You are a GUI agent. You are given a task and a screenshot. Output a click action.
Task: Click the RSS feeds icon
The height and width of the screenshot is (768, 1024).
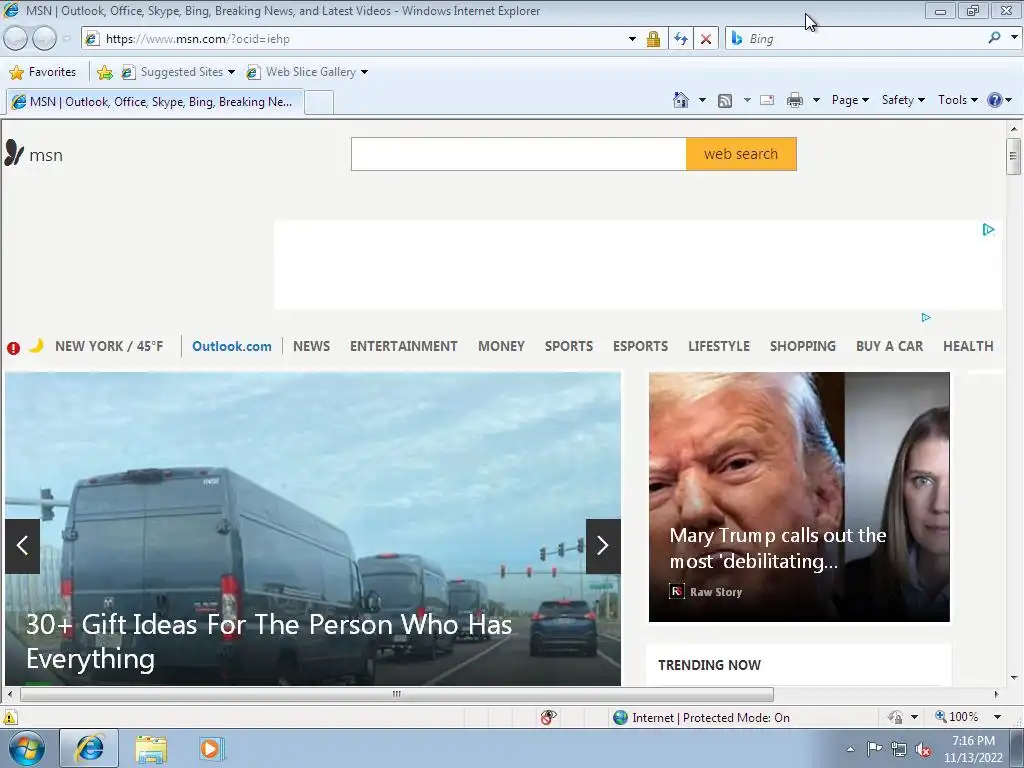(x=725, y=101)
